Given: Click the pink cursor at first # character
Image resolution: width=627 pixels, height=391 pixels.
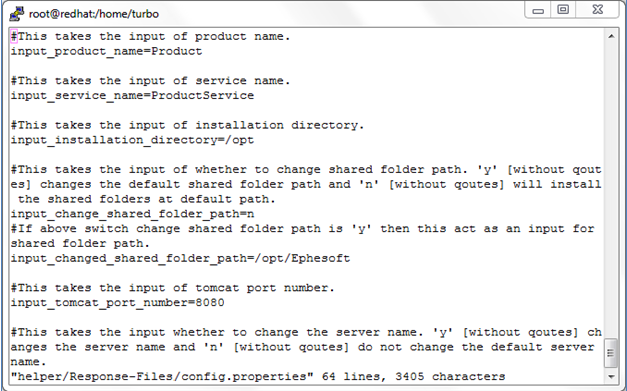Looking at the screenshot, I should (x=14, y=36).
